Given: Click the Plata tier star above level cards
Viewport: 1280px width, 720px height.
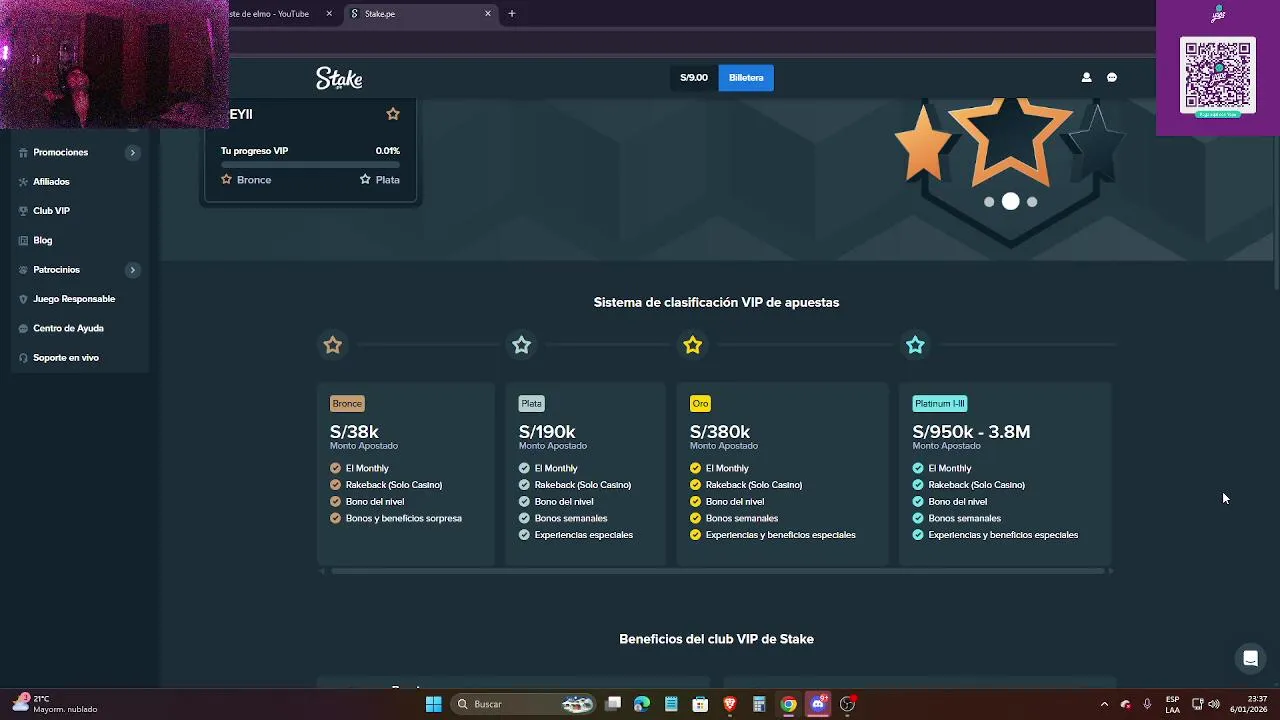Looking at the screenshot, I should tap(521, 345).
